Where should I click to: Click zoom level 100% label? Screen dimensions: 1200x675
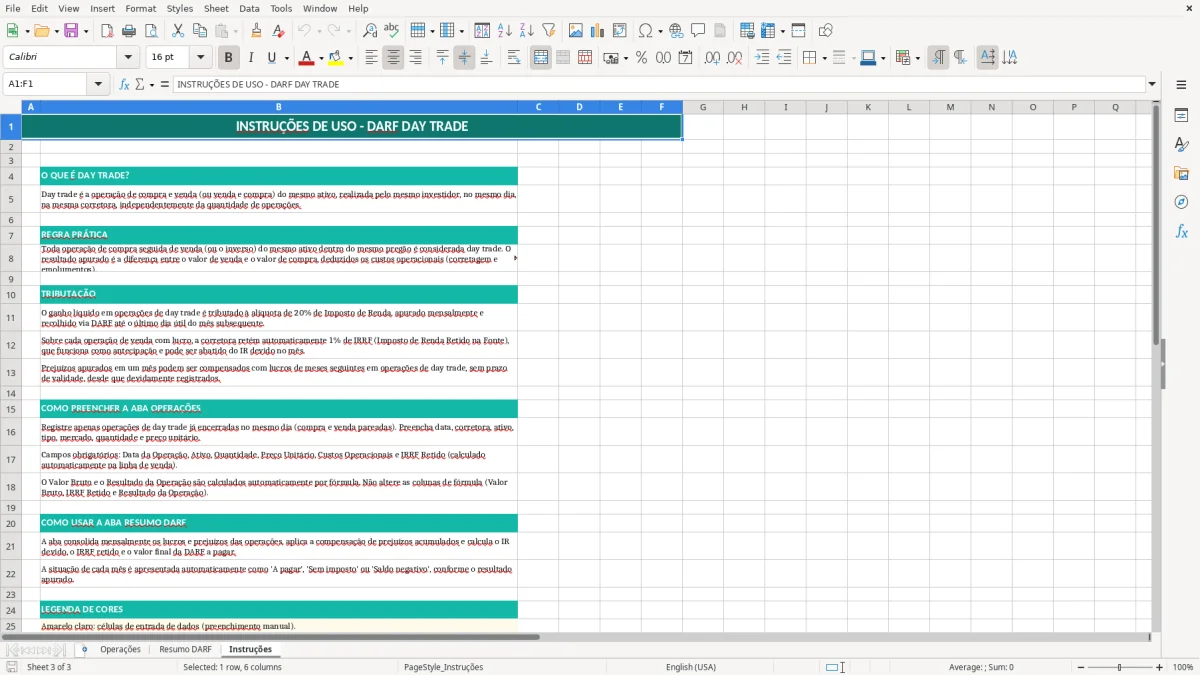pyautogui.click(x=1183, y=667)
